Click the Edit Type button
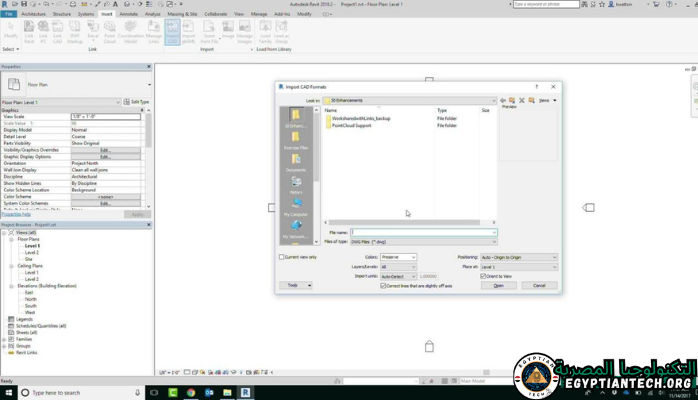This screenshot has height=400, width=698. (137, 102)
